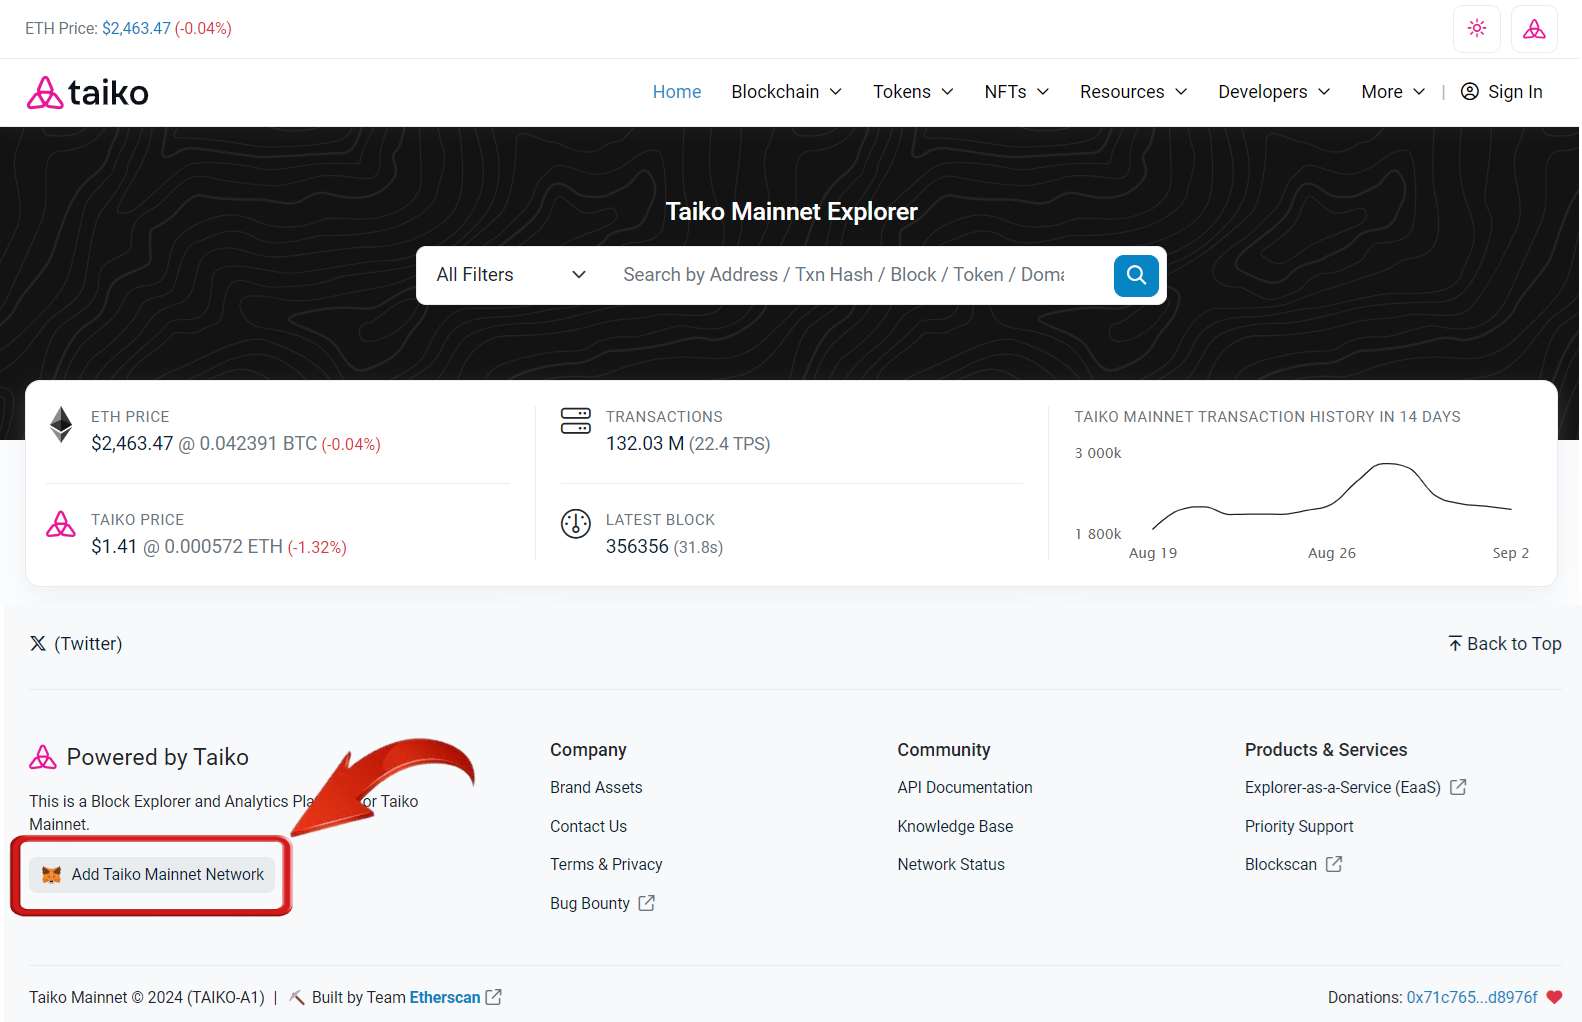Click the blue search magnifier button
Viewport: 1582px width, 1022px height.
pyautogui.click(x=1136, y=275)
